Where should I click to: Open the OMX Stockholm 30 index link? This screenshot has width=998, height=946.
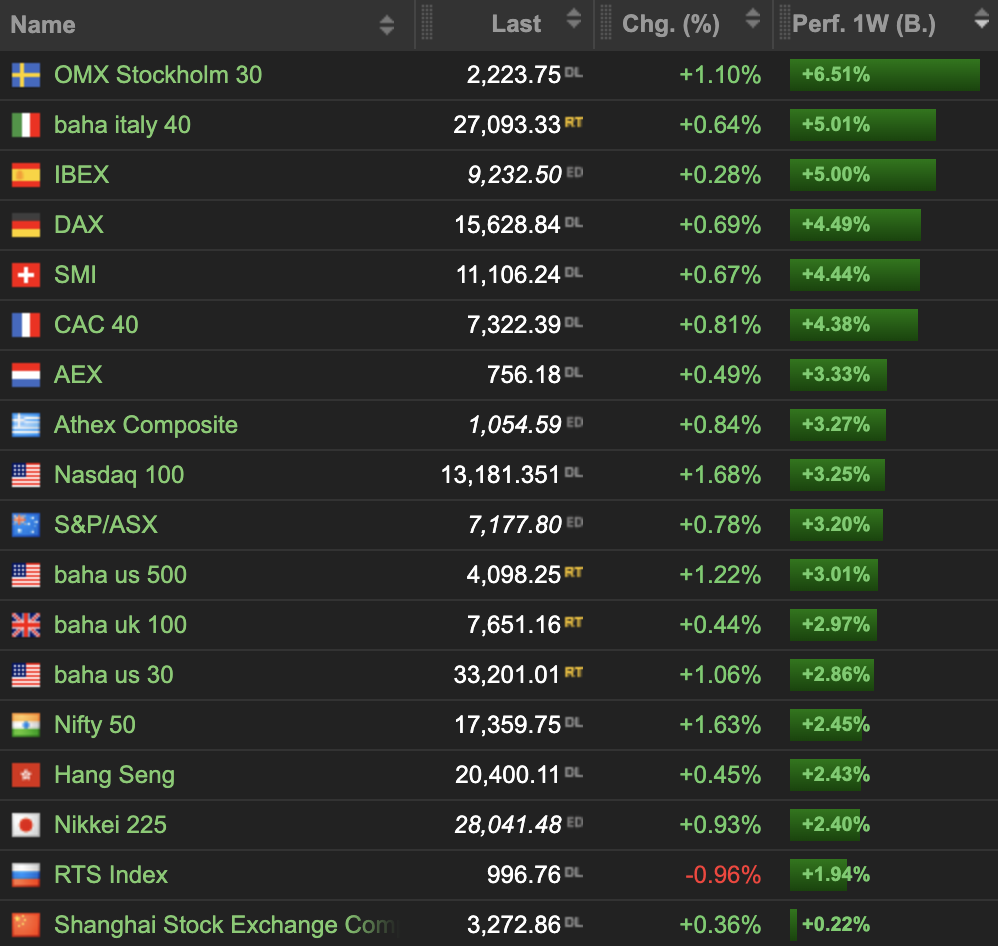[158, 75]
